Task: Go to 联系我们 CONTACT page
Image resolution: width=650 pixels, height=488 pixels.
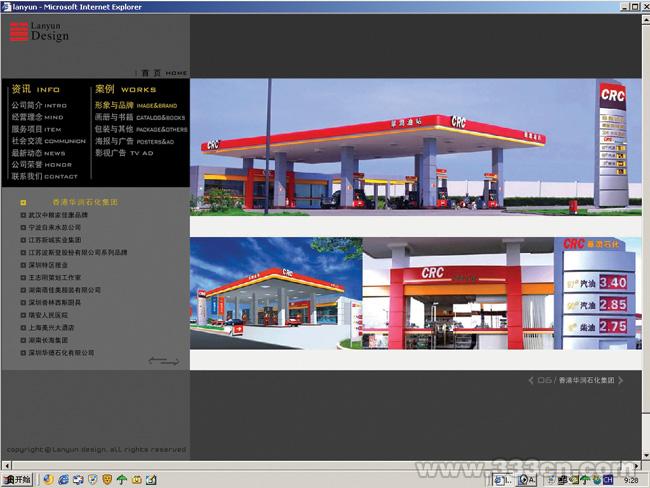Action: (x=44, y=176)
